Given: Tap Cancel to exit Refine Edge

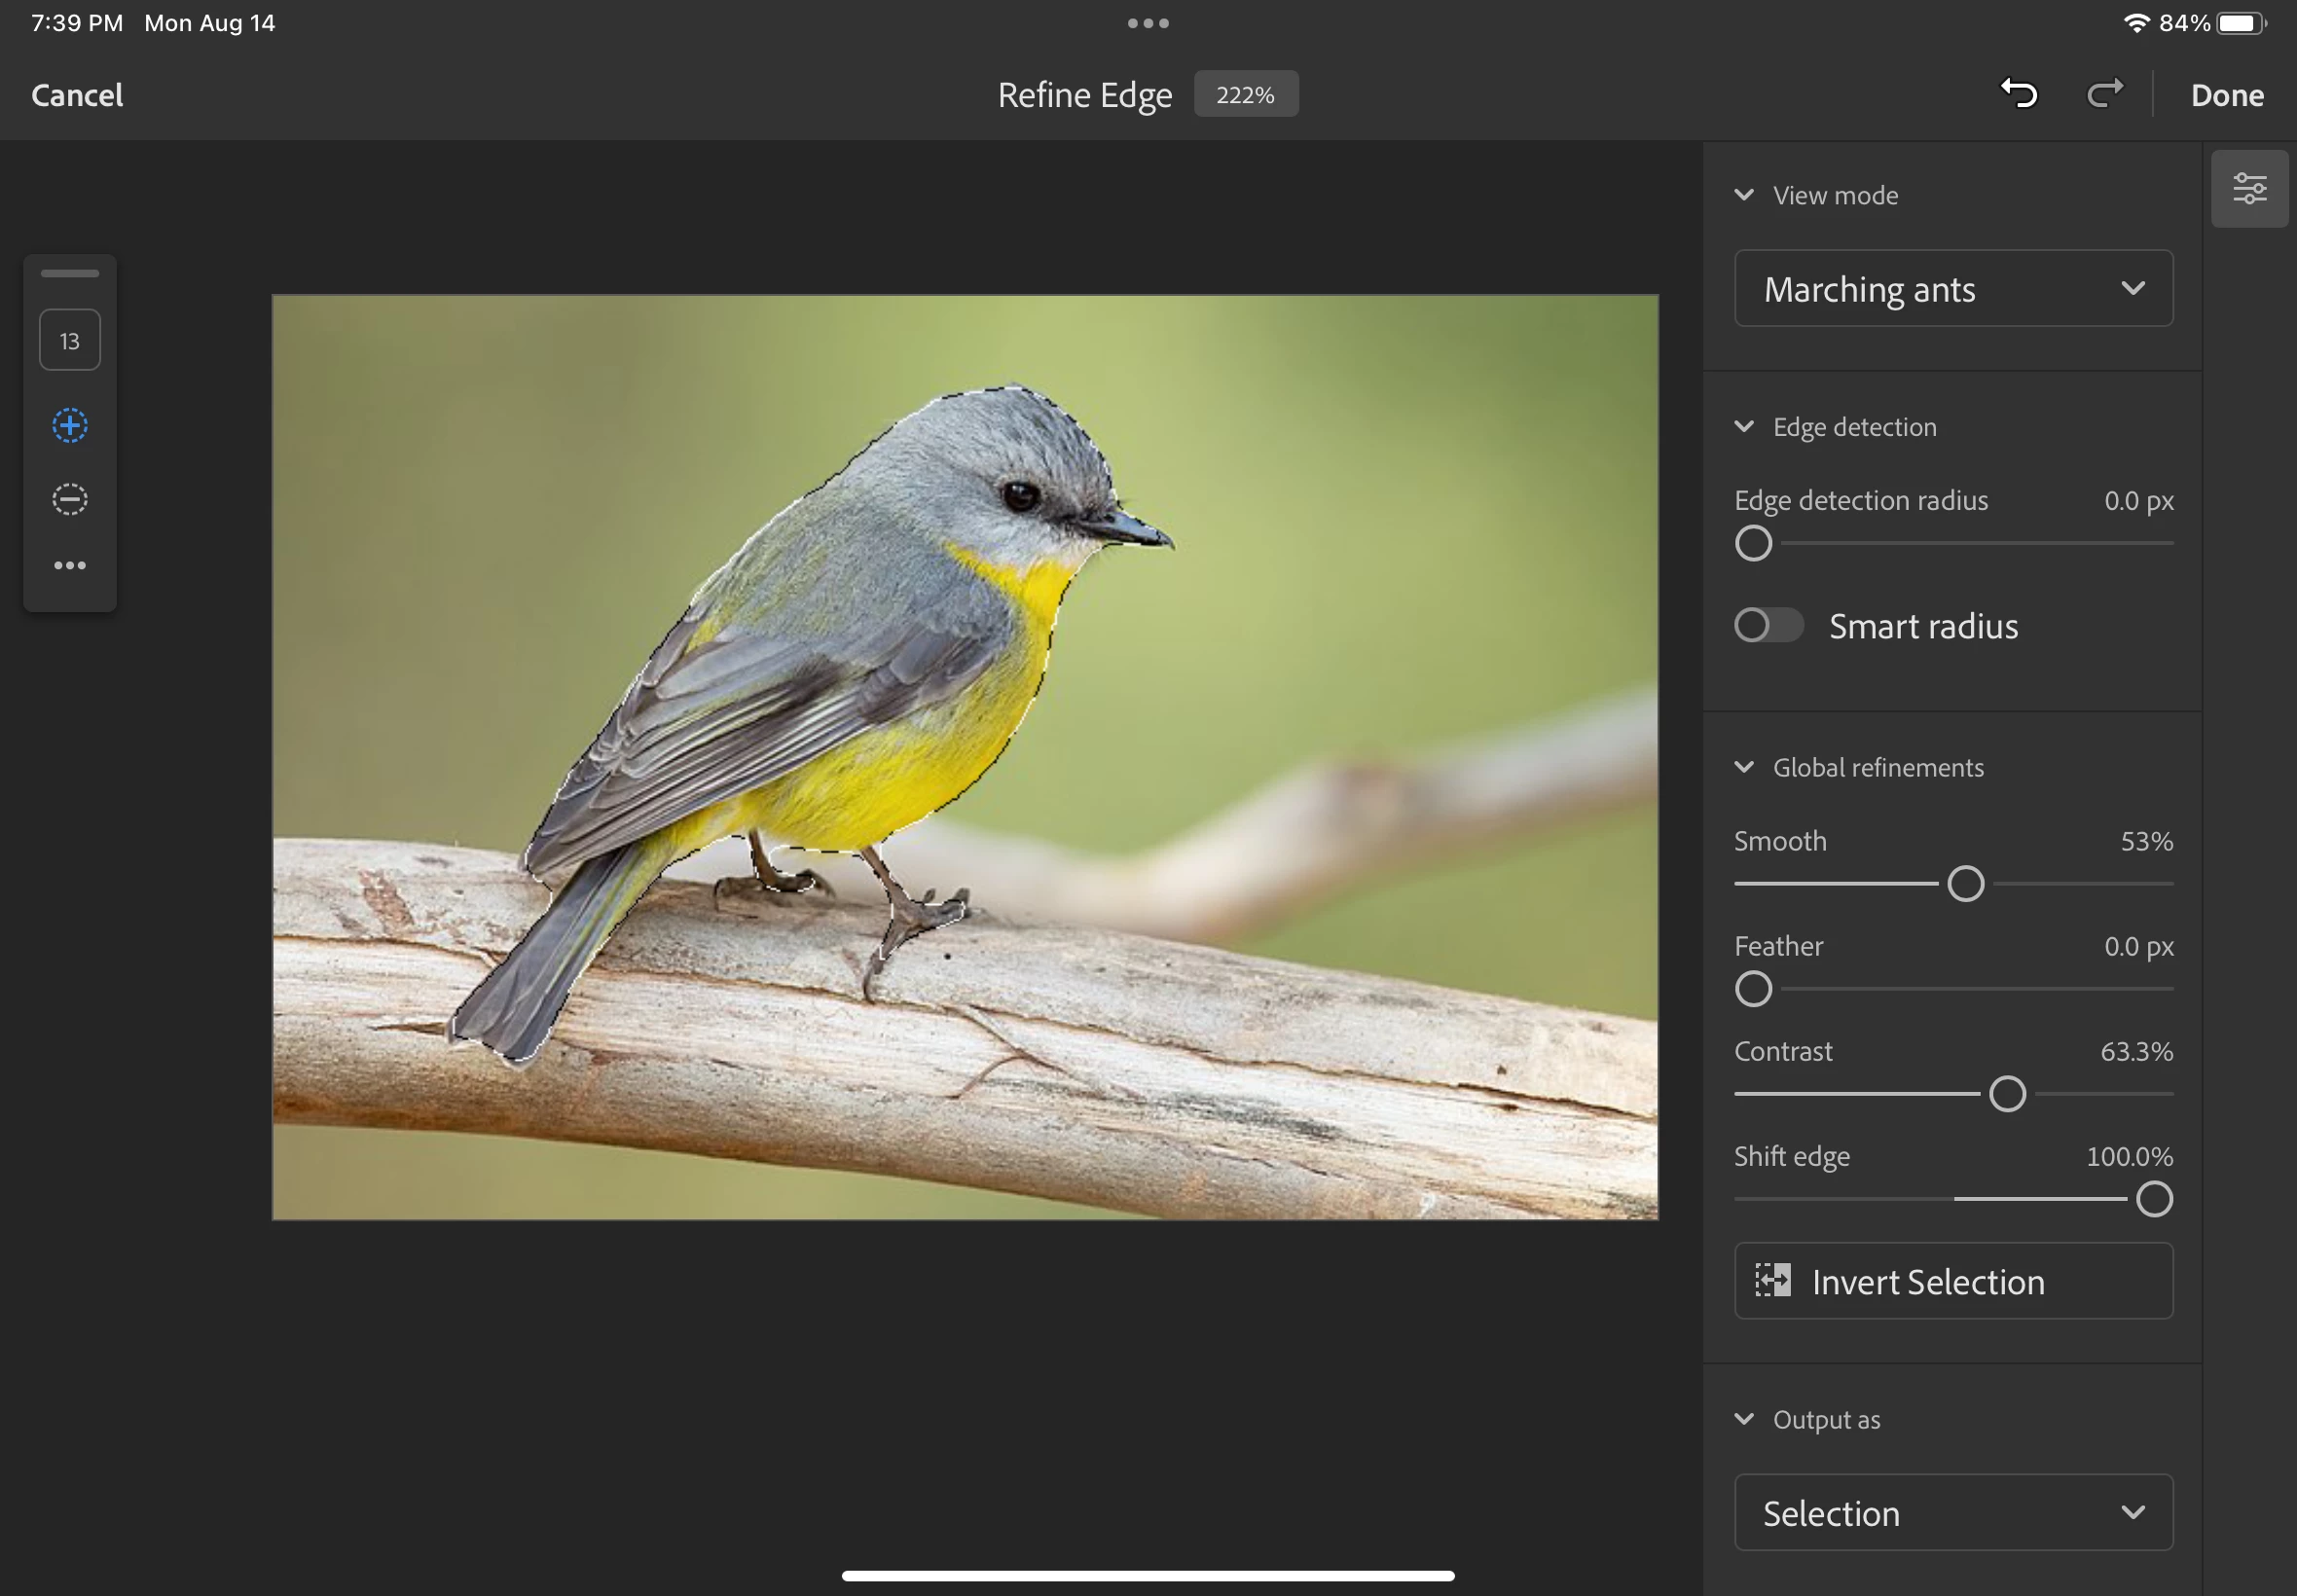Looking at the screenshot, I should click(x=77, y=95).
